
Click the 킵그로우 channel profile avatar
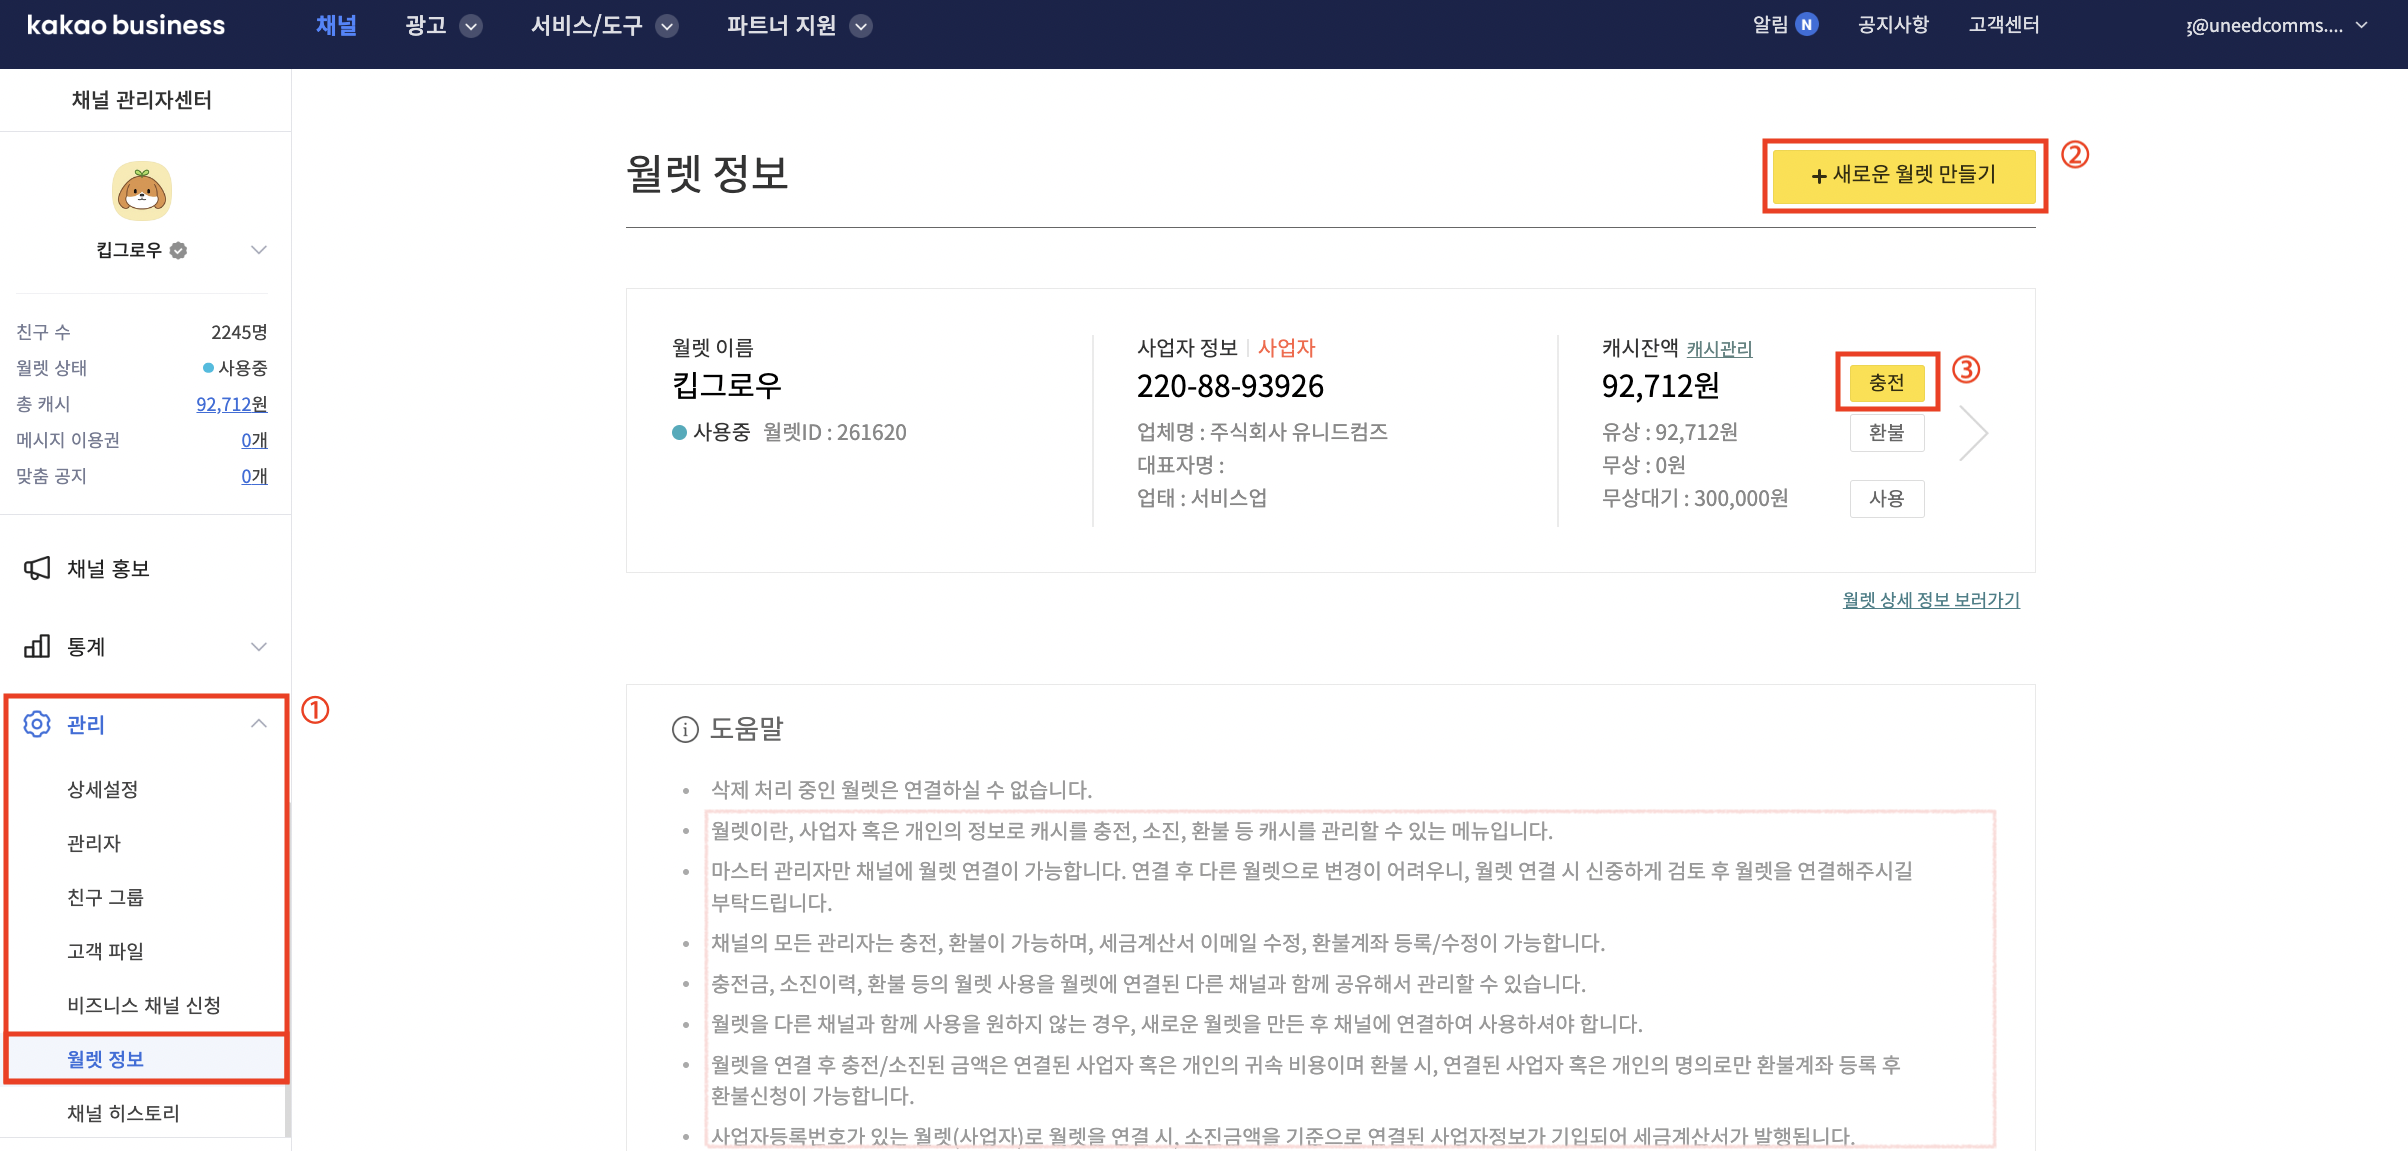(x=142, y=191)
